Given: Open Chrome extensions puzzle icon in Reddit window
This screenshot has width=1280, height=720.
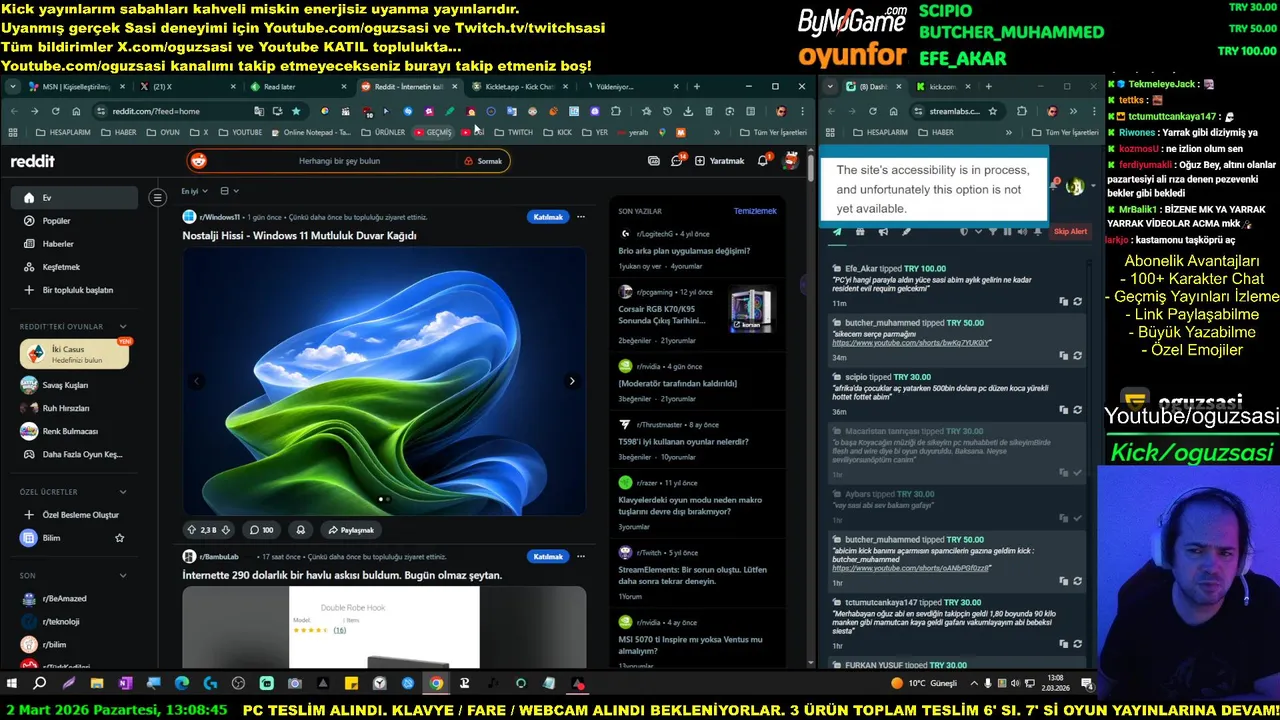Looking at the screenshot, I should click(x=616, y=111).
